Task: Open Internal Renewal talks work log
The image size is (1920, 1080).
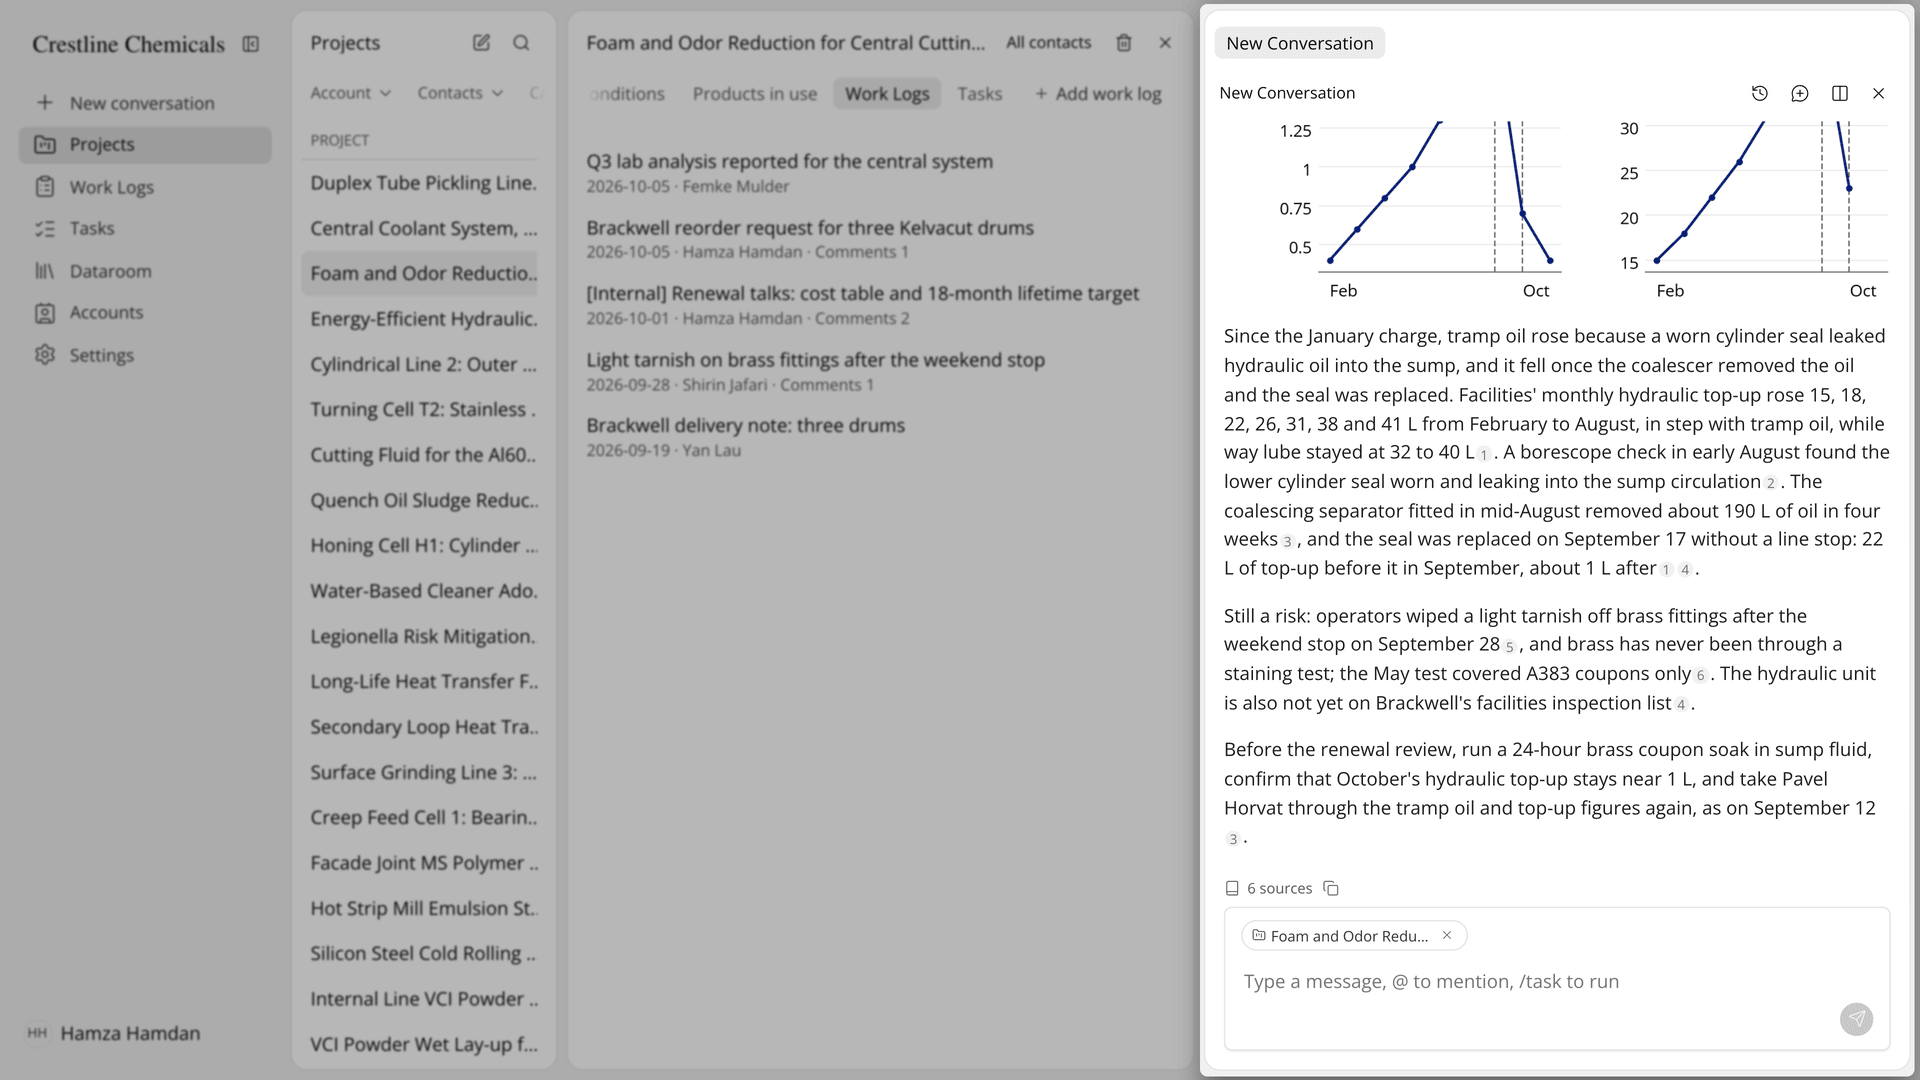Action: pos(880,305)
